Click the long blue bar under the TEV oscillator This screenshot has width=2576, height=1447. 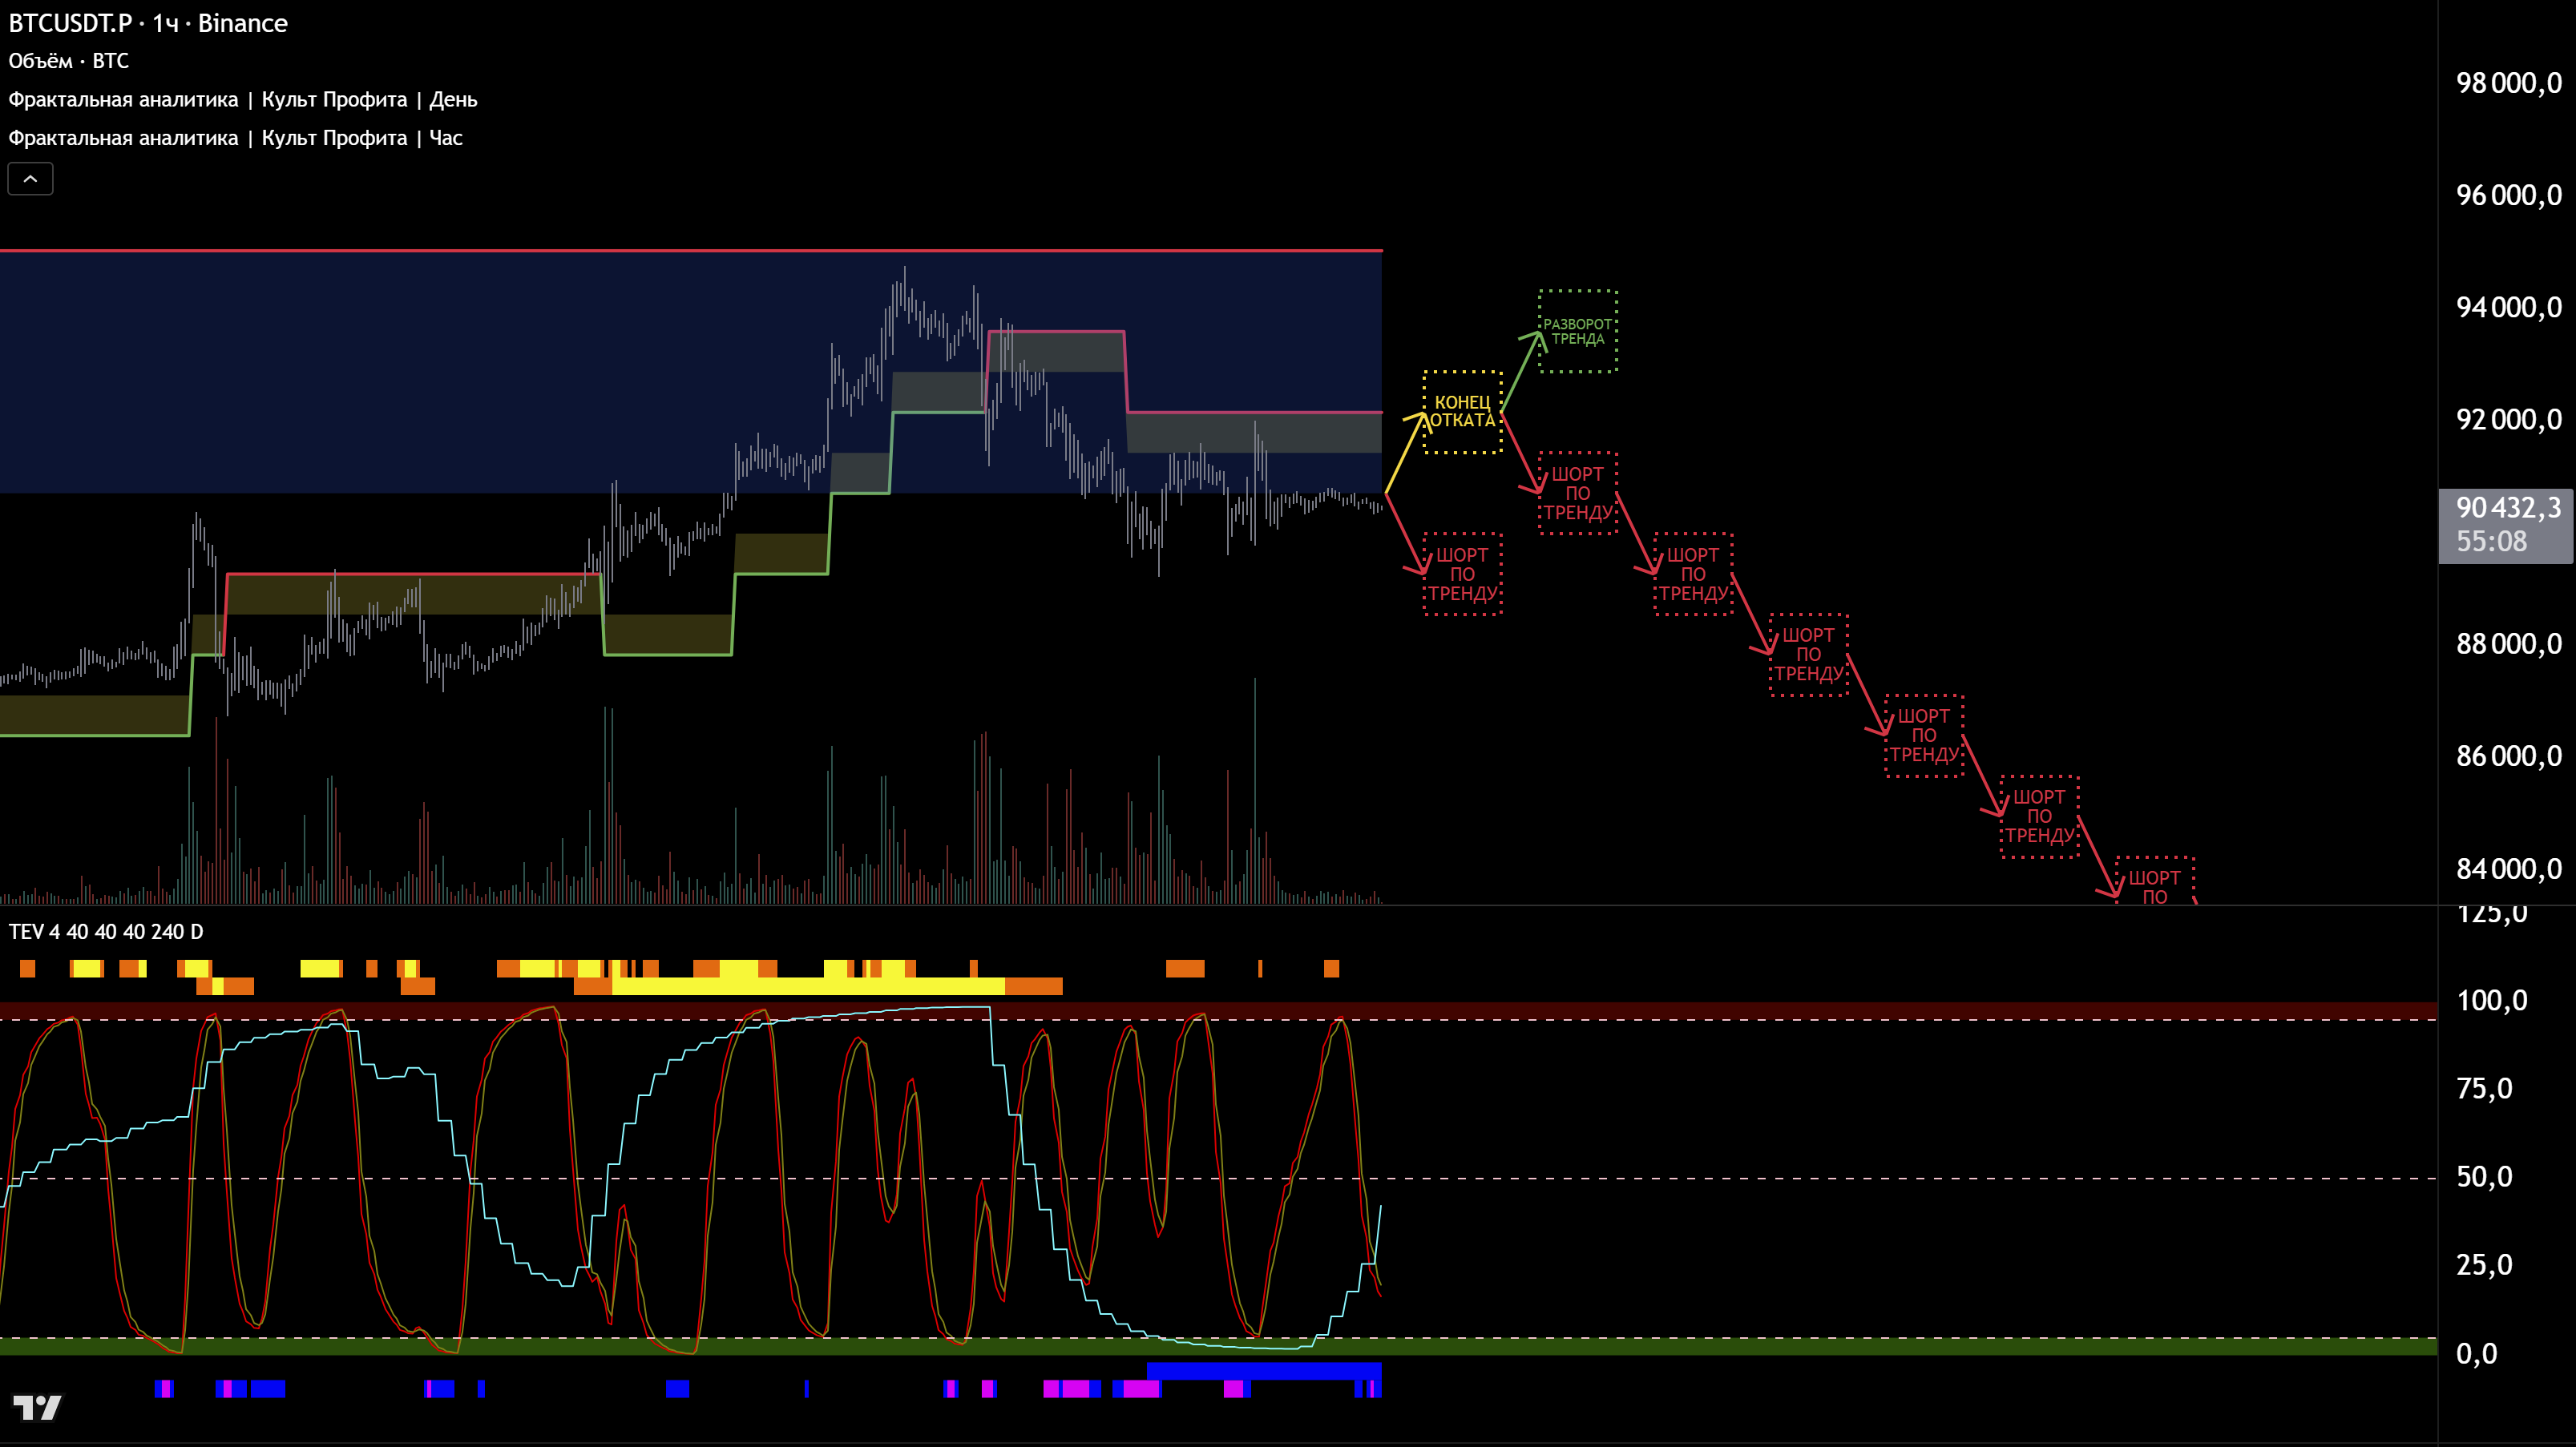1263,1370
